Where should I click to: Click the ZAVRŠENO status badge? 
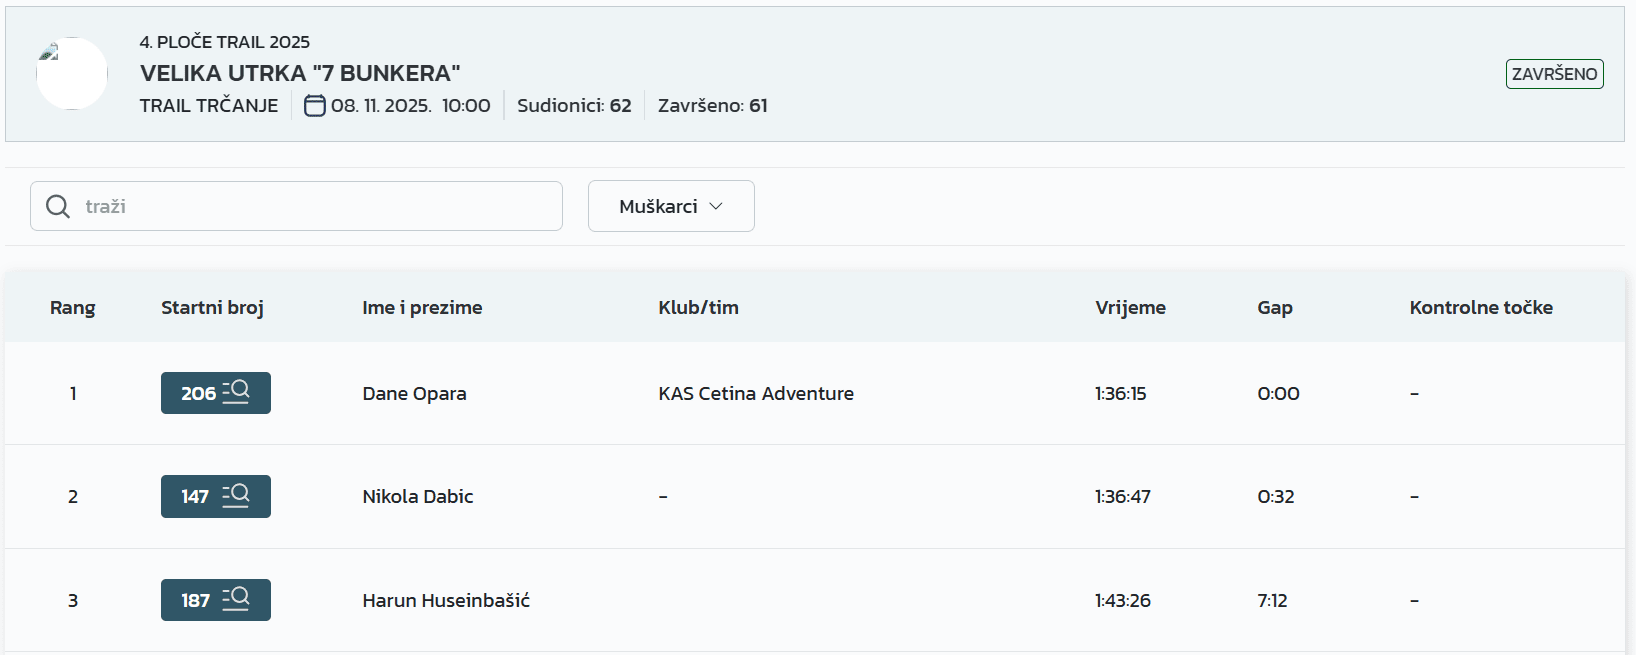point(1554,74)
